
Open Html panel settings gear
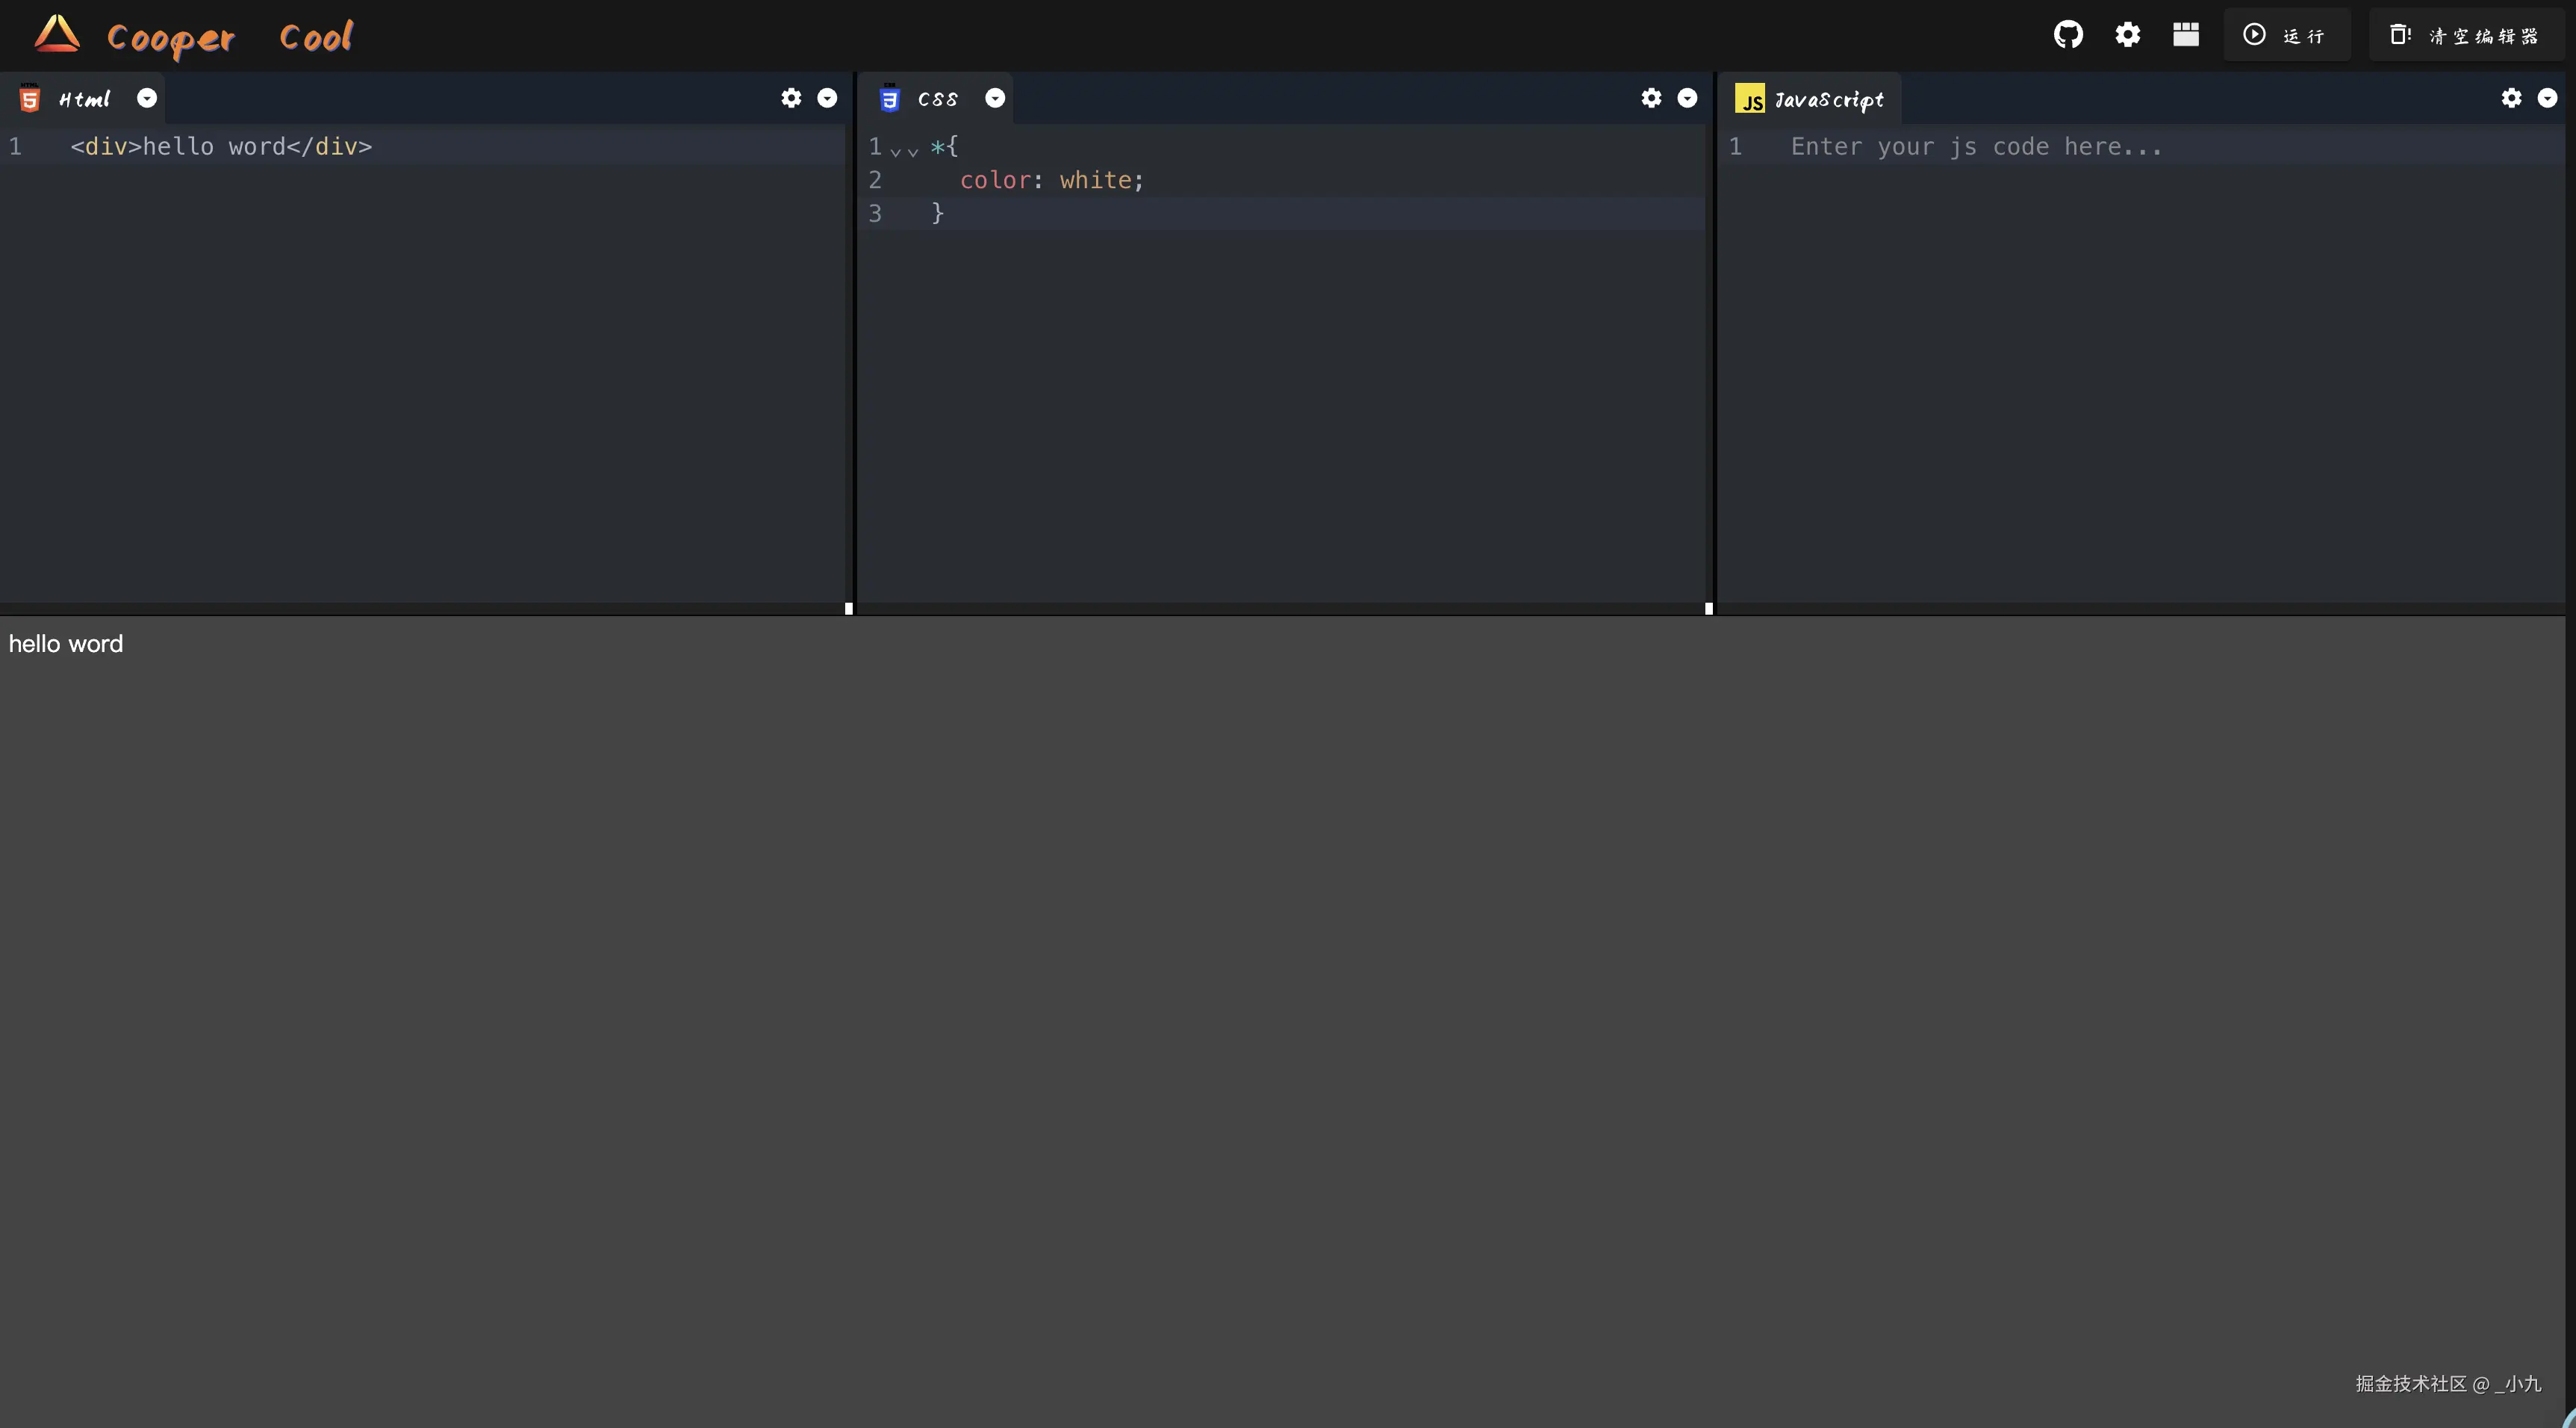point(791,98)
